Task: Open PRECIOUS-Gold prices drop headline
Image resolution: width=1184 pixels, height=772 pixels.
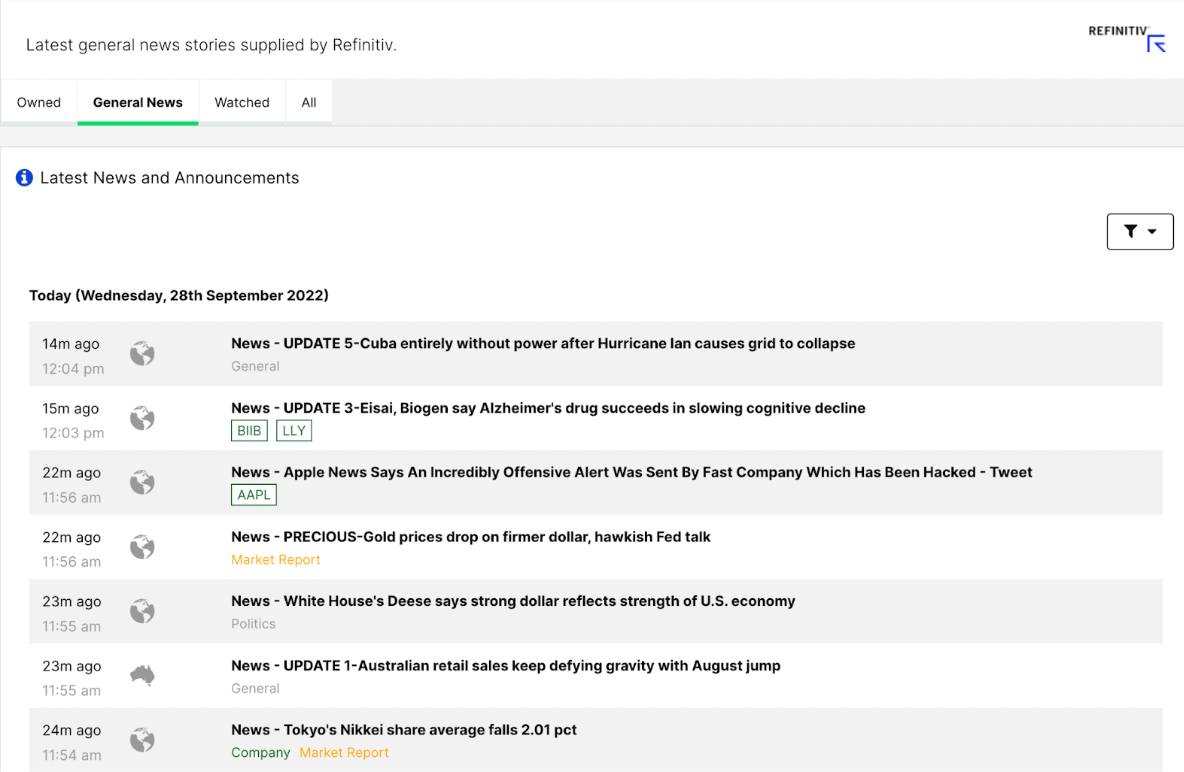Action: 470,536
